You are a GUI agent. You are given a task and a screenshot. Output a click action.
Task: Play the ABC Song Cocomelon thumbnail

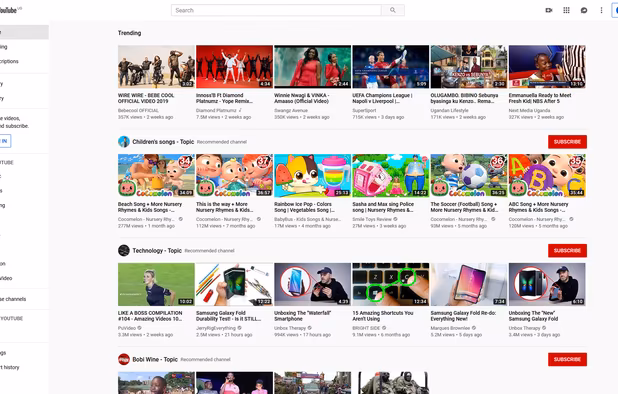click(547, 175)
